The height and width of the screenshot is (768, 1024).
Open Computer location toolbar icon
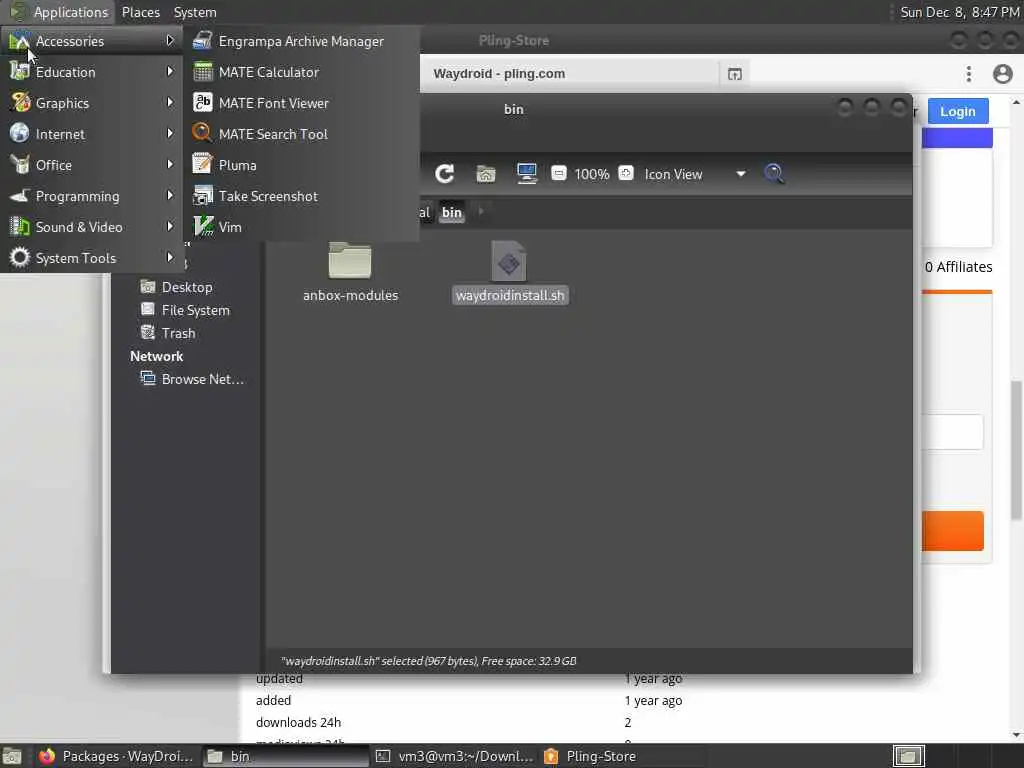pyautogui.click(x=526, y=174)
